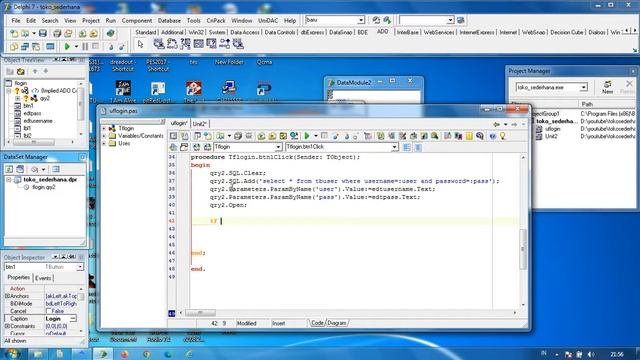
Task: Open the Tflogin.btn1Click method dropdown
Action: [x=394, y=147]
